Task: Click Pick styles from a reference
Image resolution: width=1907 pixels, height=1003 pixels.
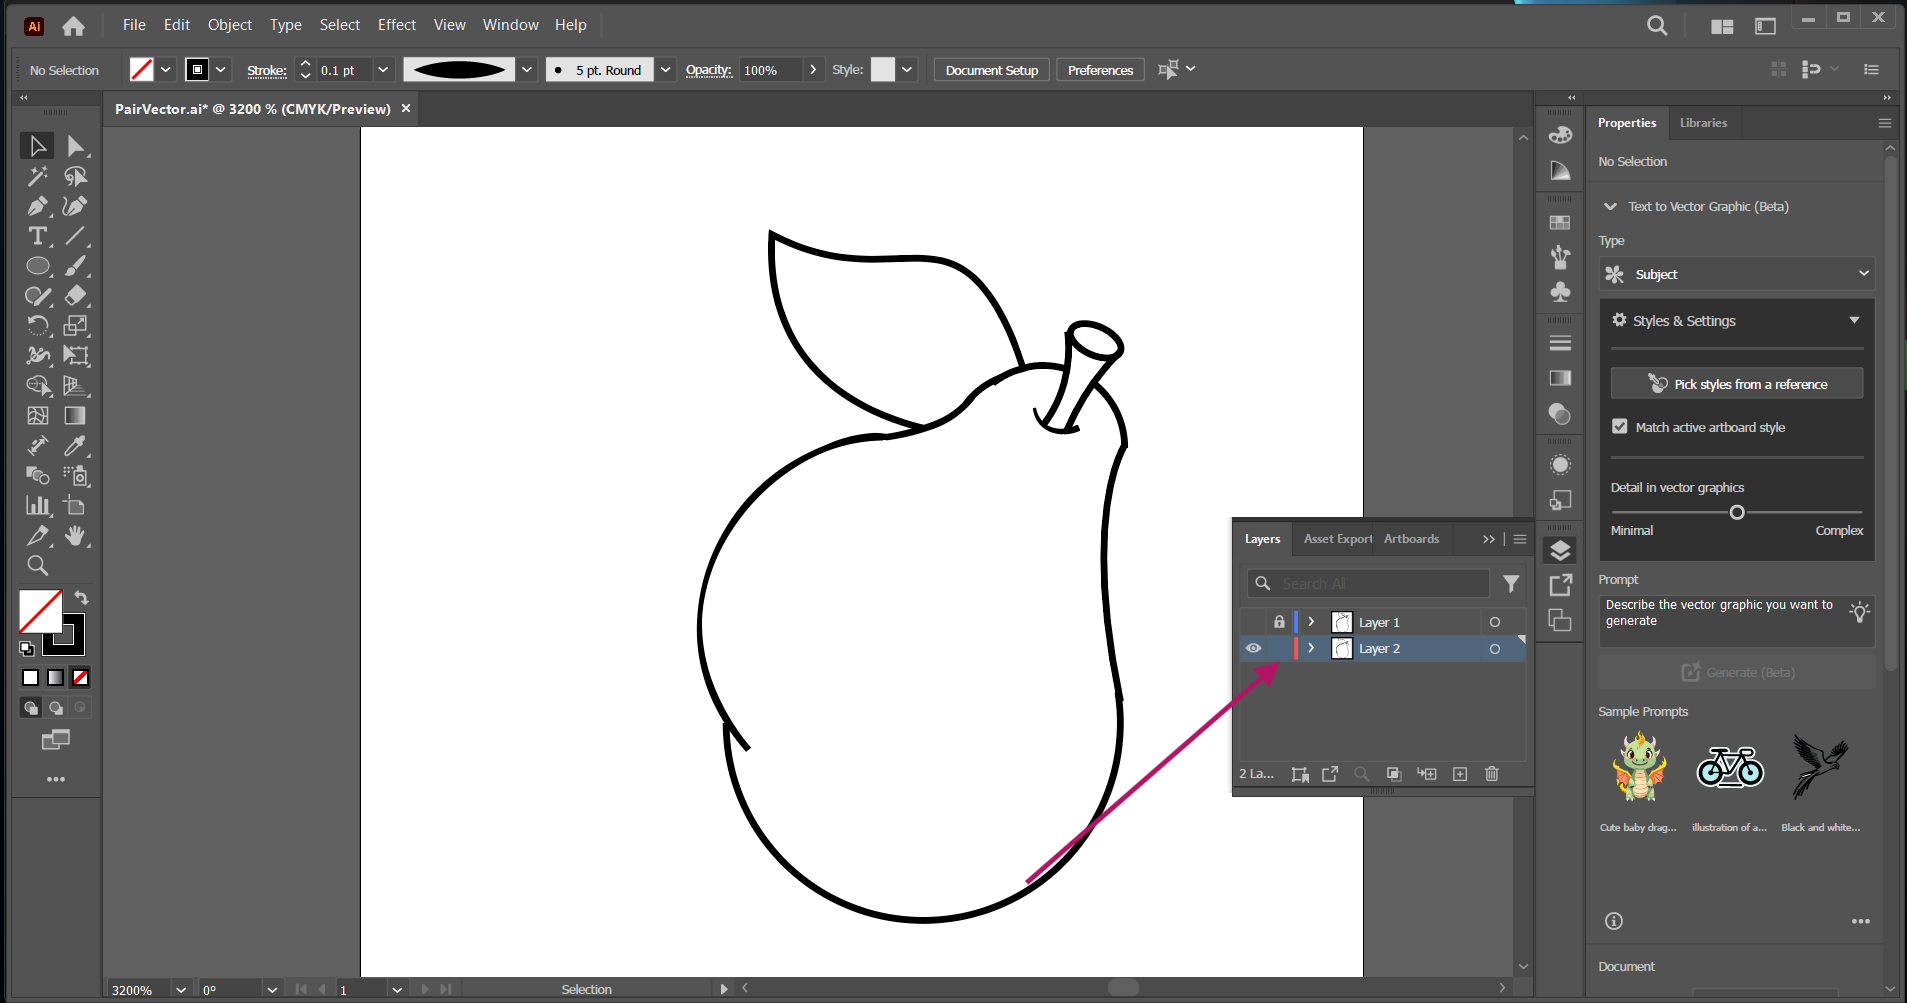Action: click(1736, 384)
